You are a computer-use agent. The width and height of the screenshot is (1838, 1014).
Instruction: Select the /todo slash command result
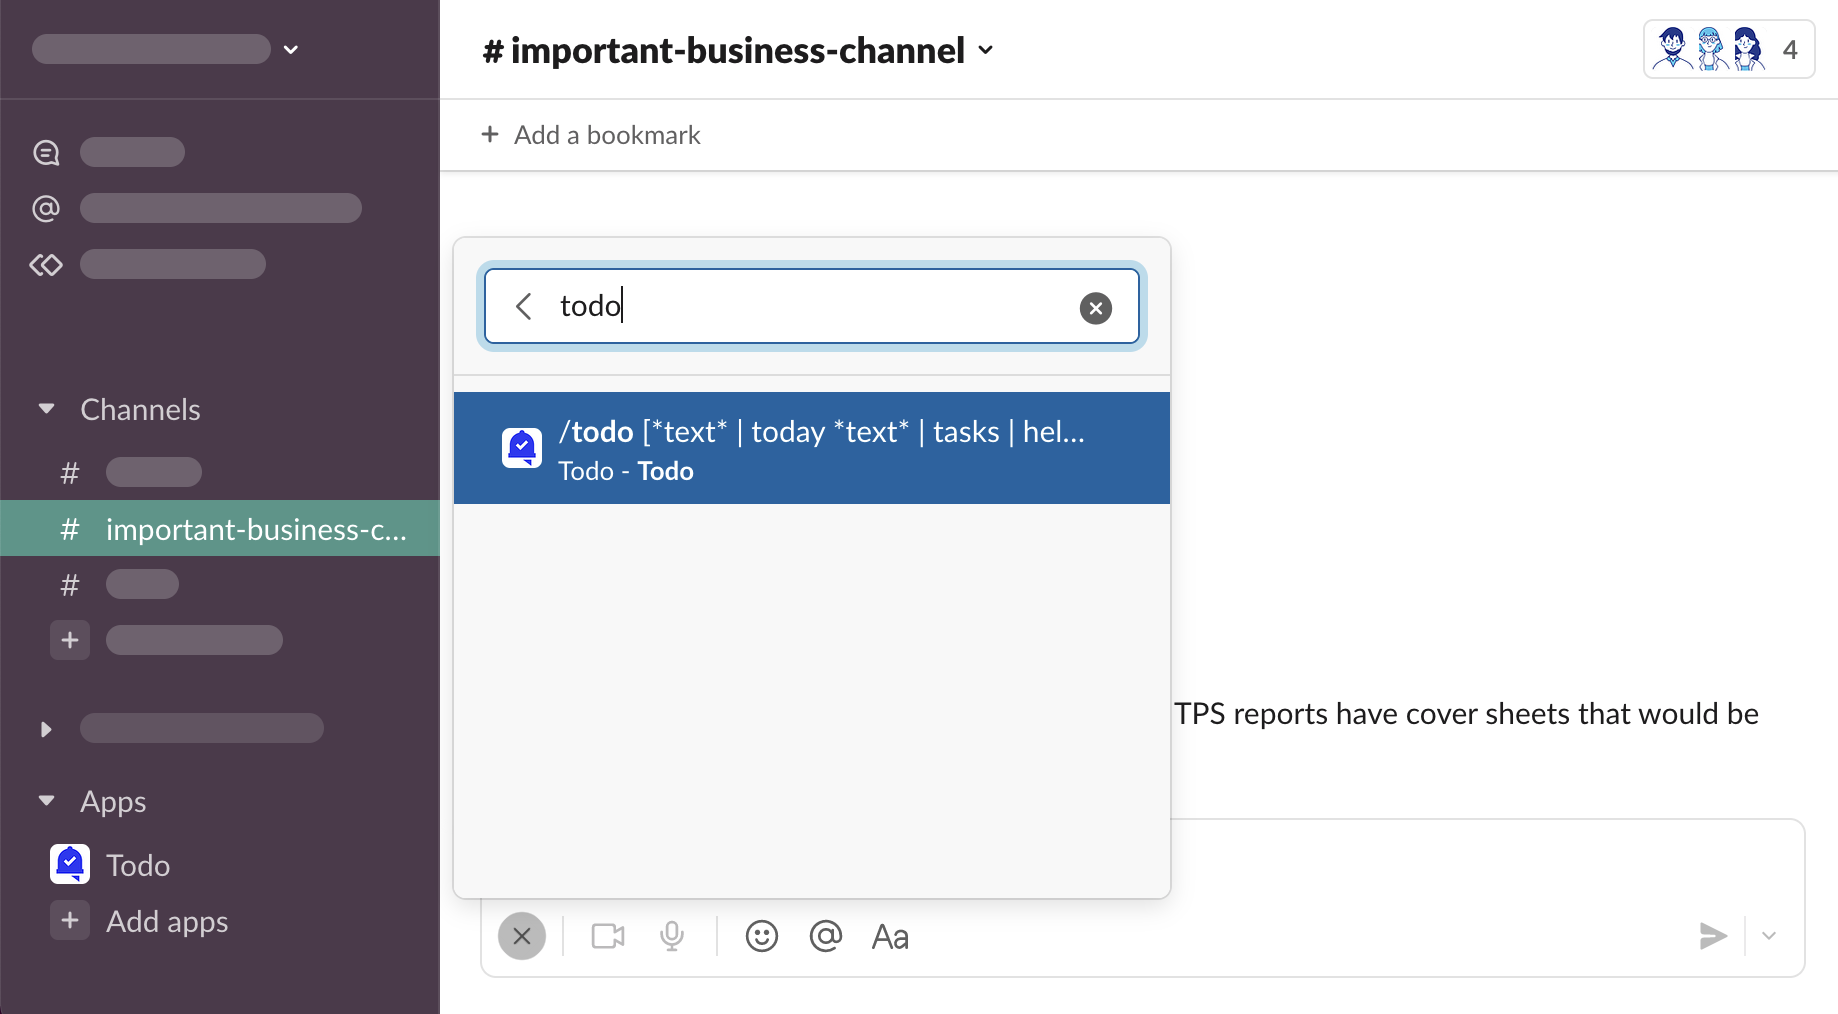(811, 448)
